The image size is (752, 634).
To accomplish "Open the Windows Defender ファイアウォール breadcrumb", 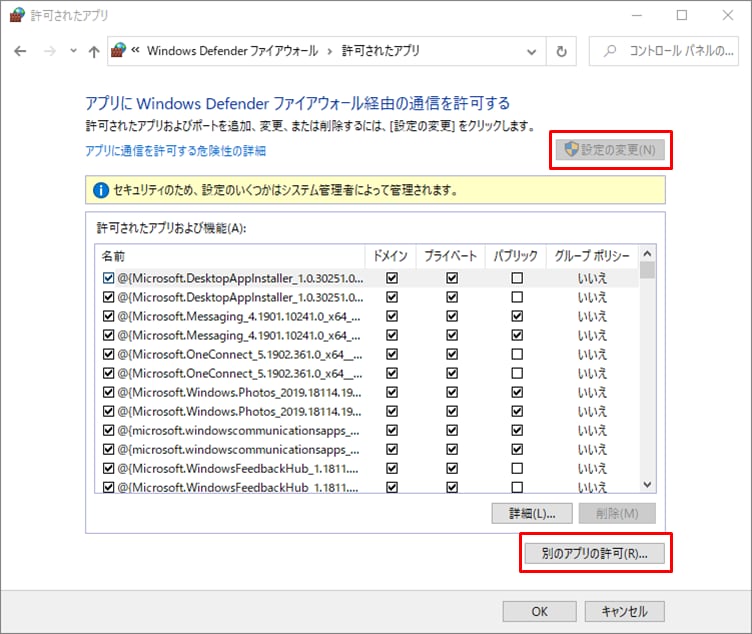I will click(x=233, y=51).
